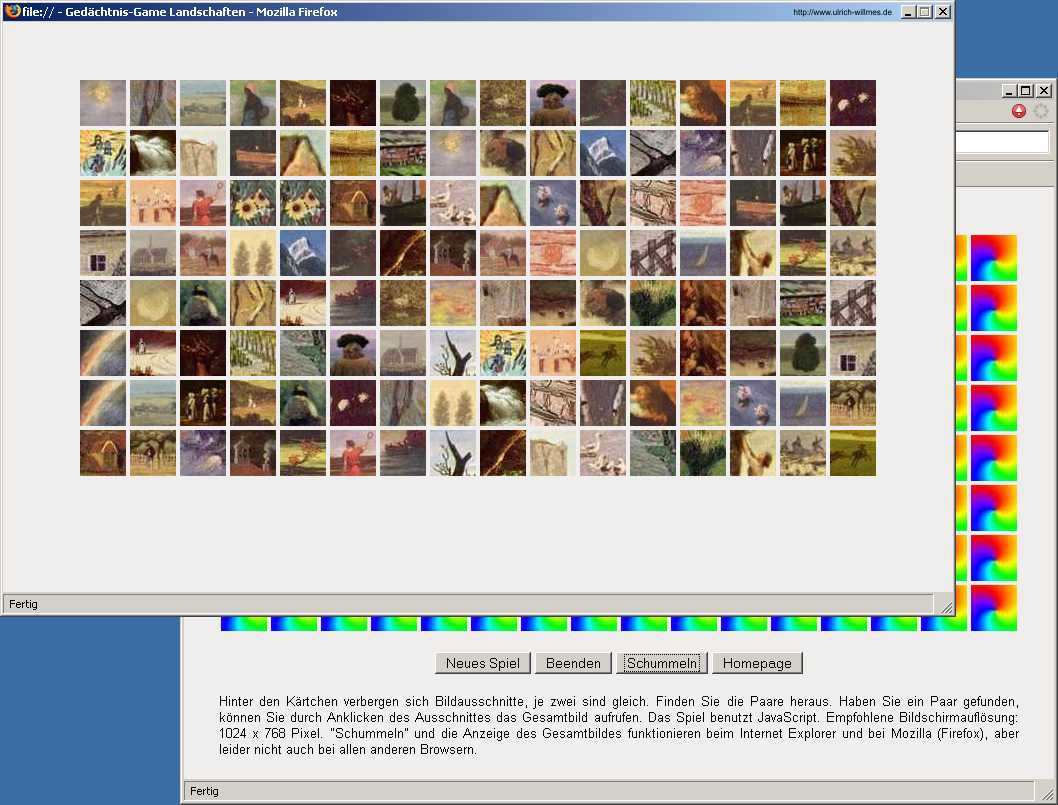Open the Homepage button
Screen dimensions: 1058x805
click(756, 663)
